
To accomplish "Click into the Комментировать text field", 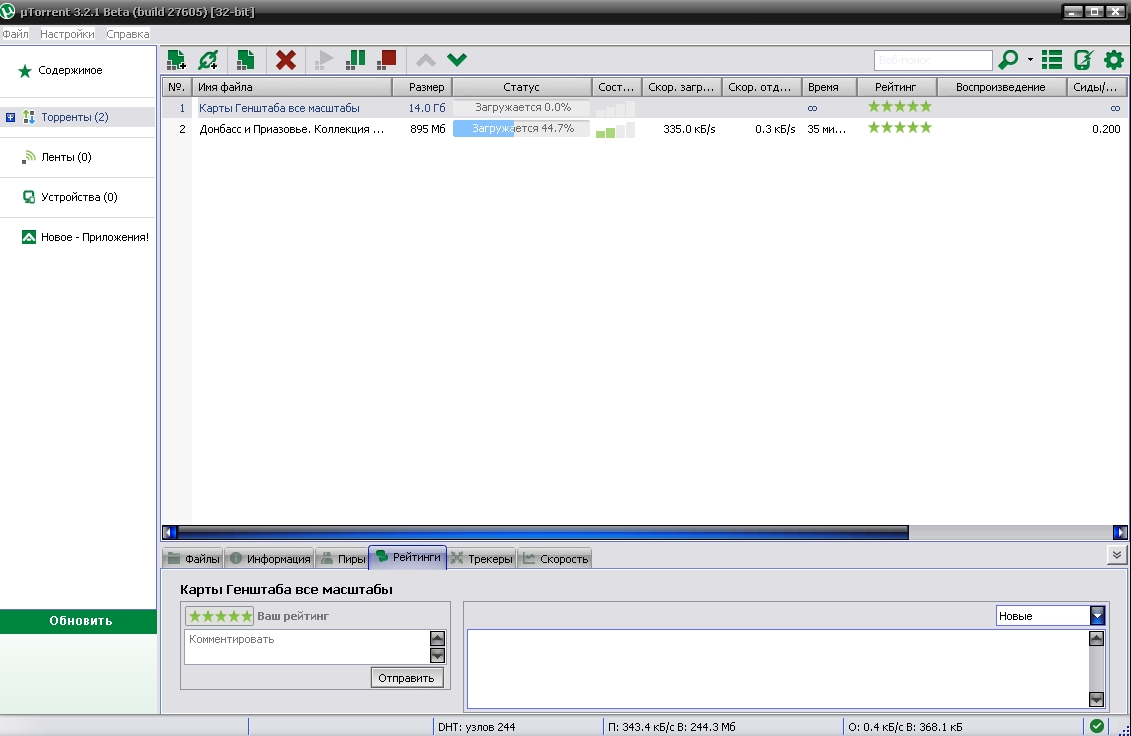I will [305, 646].
